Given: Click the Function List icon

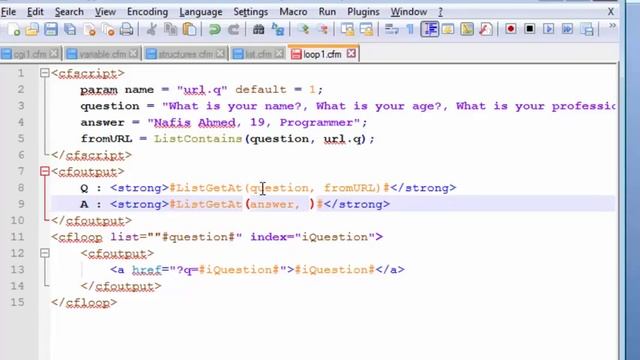Looking at the screenshot, I should [486, 29].
